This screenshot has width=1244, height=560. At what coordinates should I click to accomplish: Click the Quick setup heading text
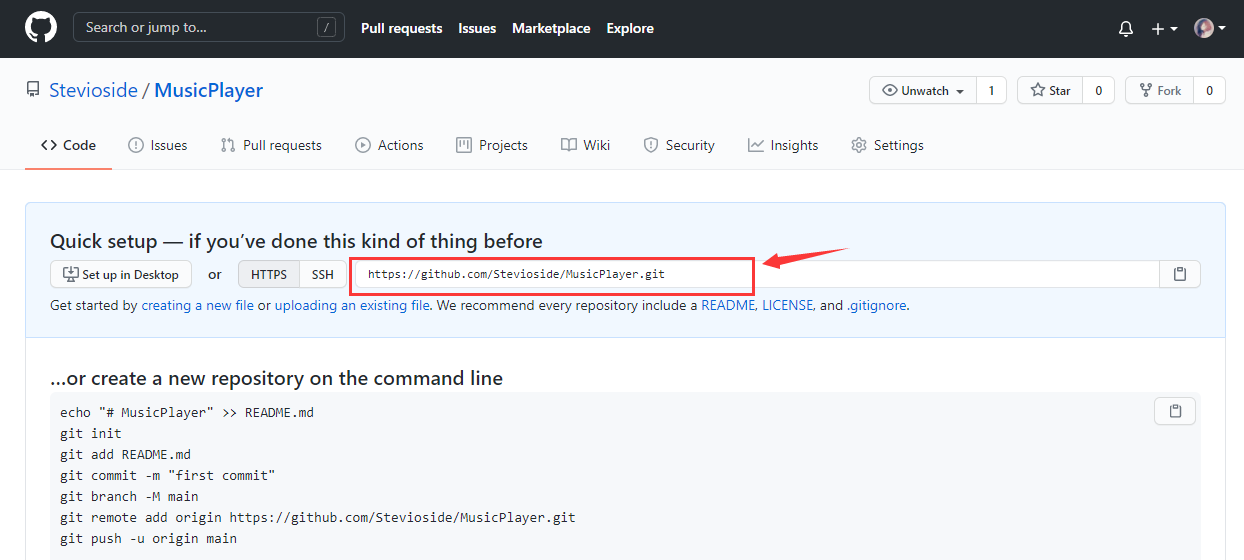[296, 241]
